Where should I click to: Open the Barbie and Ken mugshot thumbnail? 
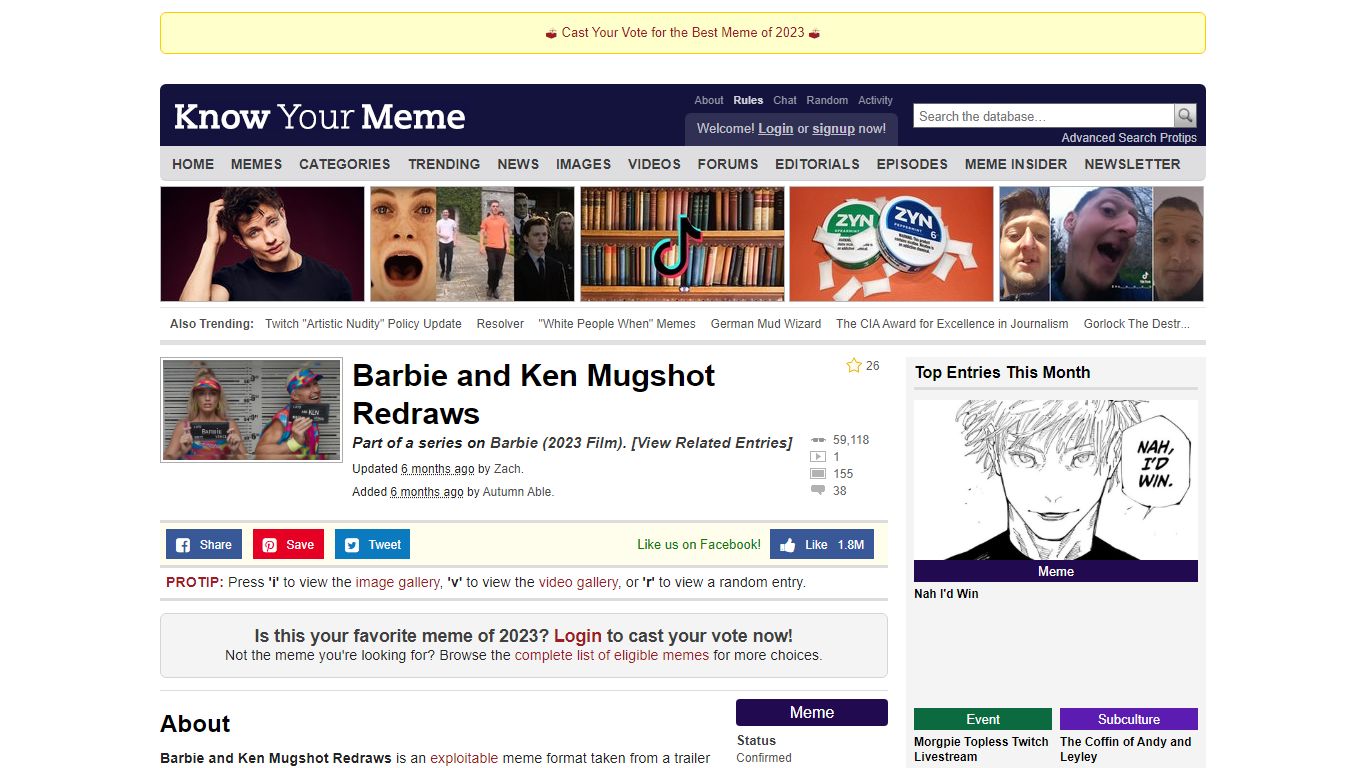(x=252, y=410)
